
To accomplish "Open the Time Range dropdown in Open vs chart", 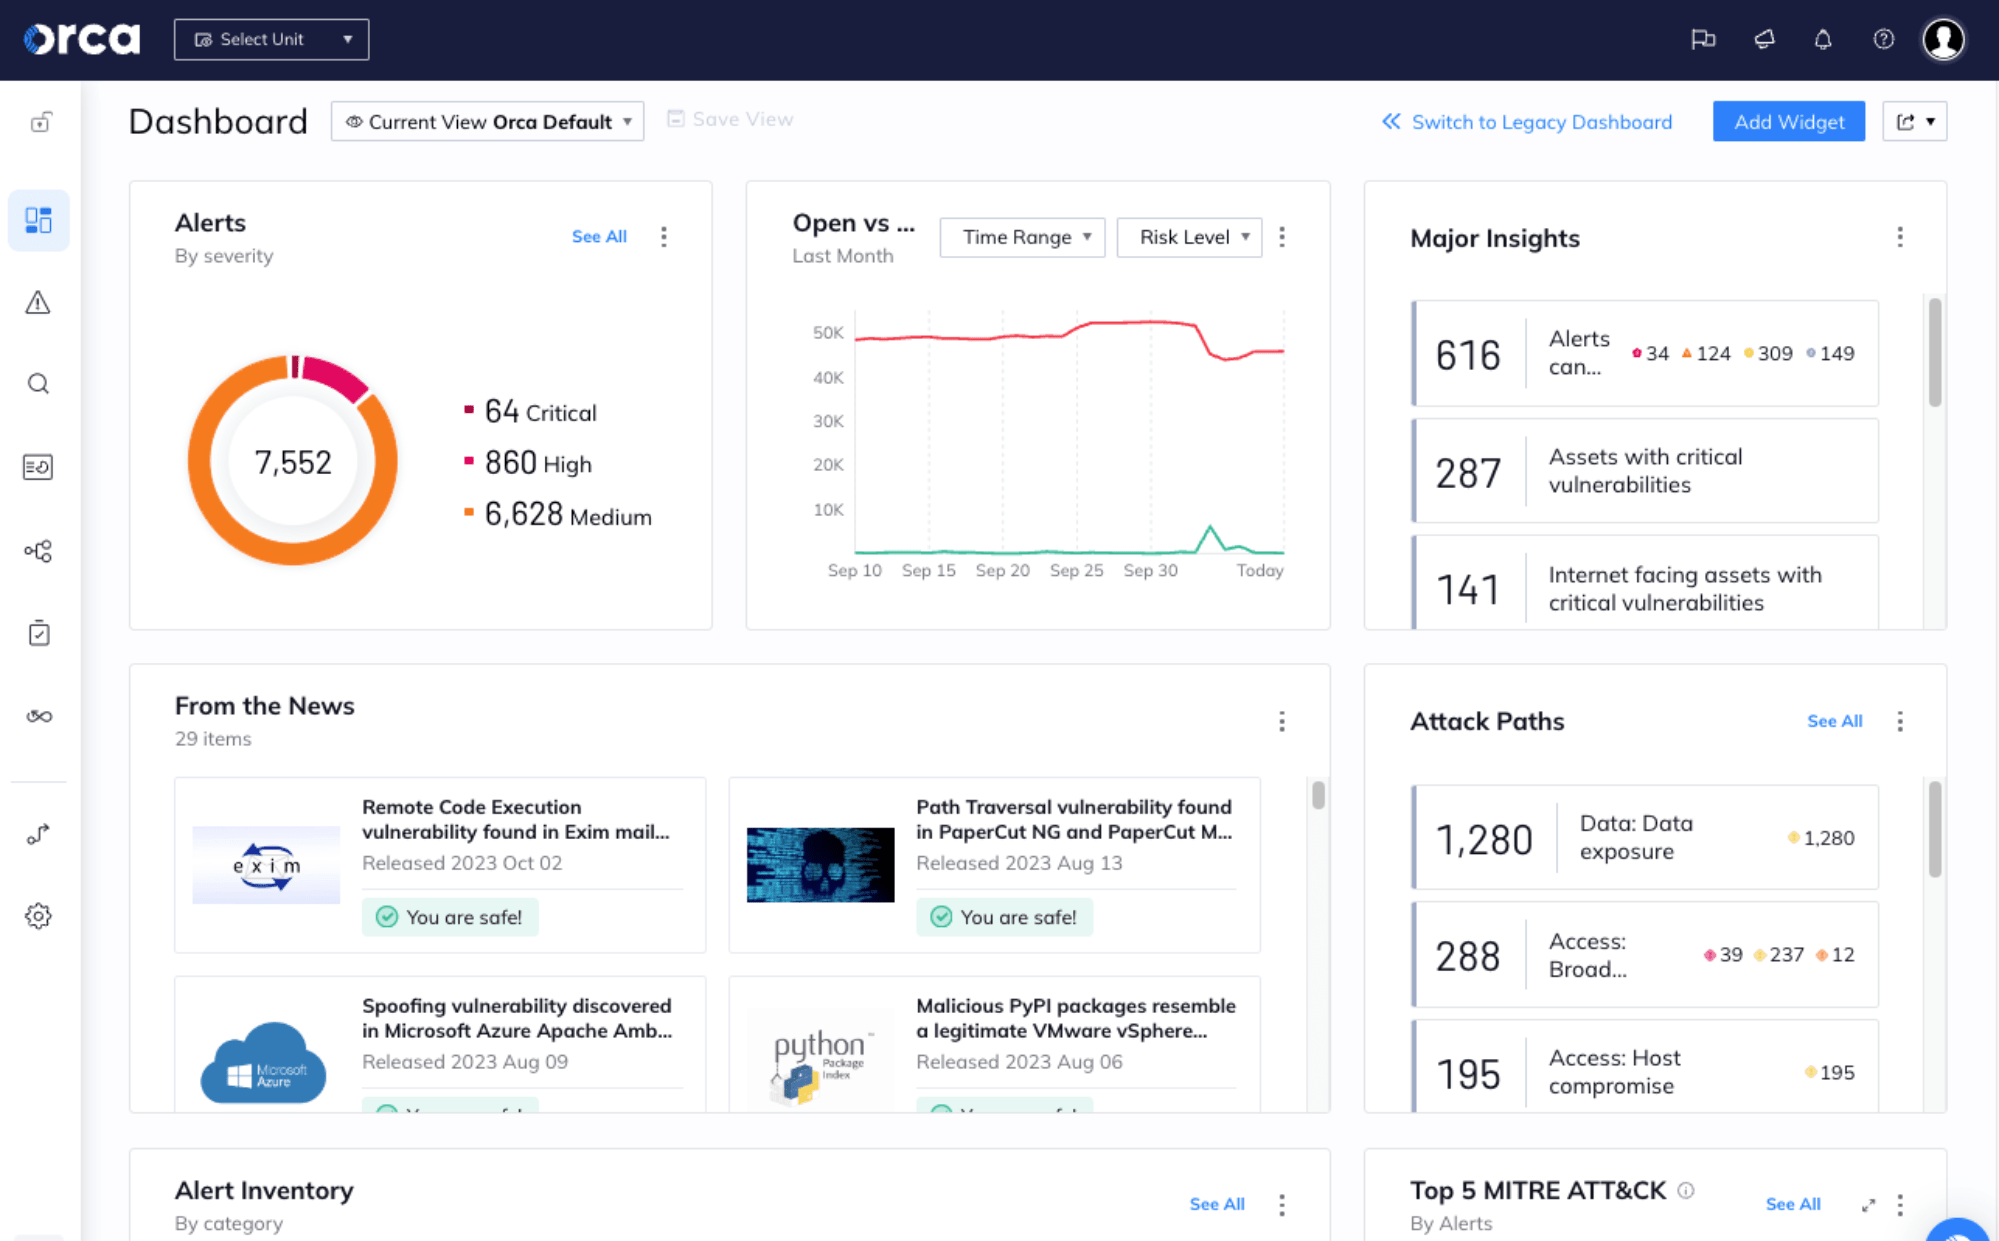I will [x=1021, y=237].
